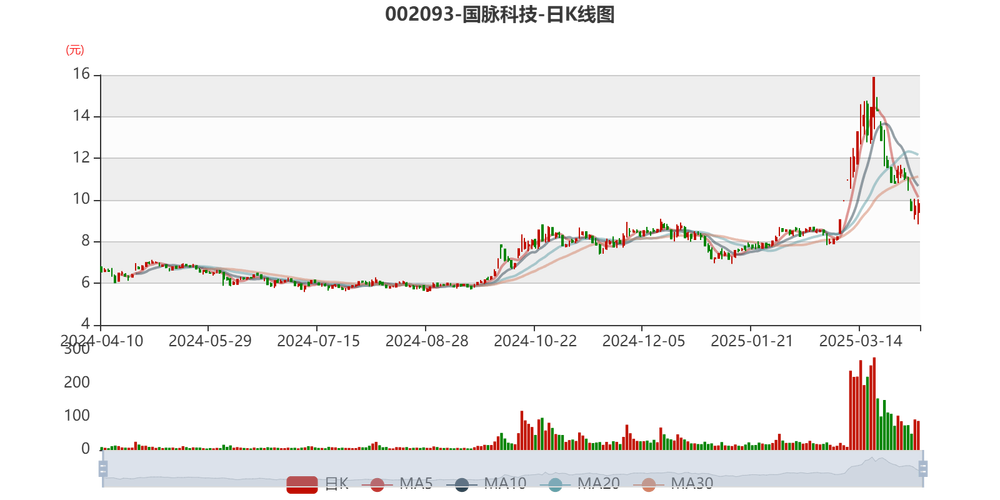The width and height of the screenshot is (1000, 500).
Task: Click the 2024-05-29 date axis label
Action: 210,341
